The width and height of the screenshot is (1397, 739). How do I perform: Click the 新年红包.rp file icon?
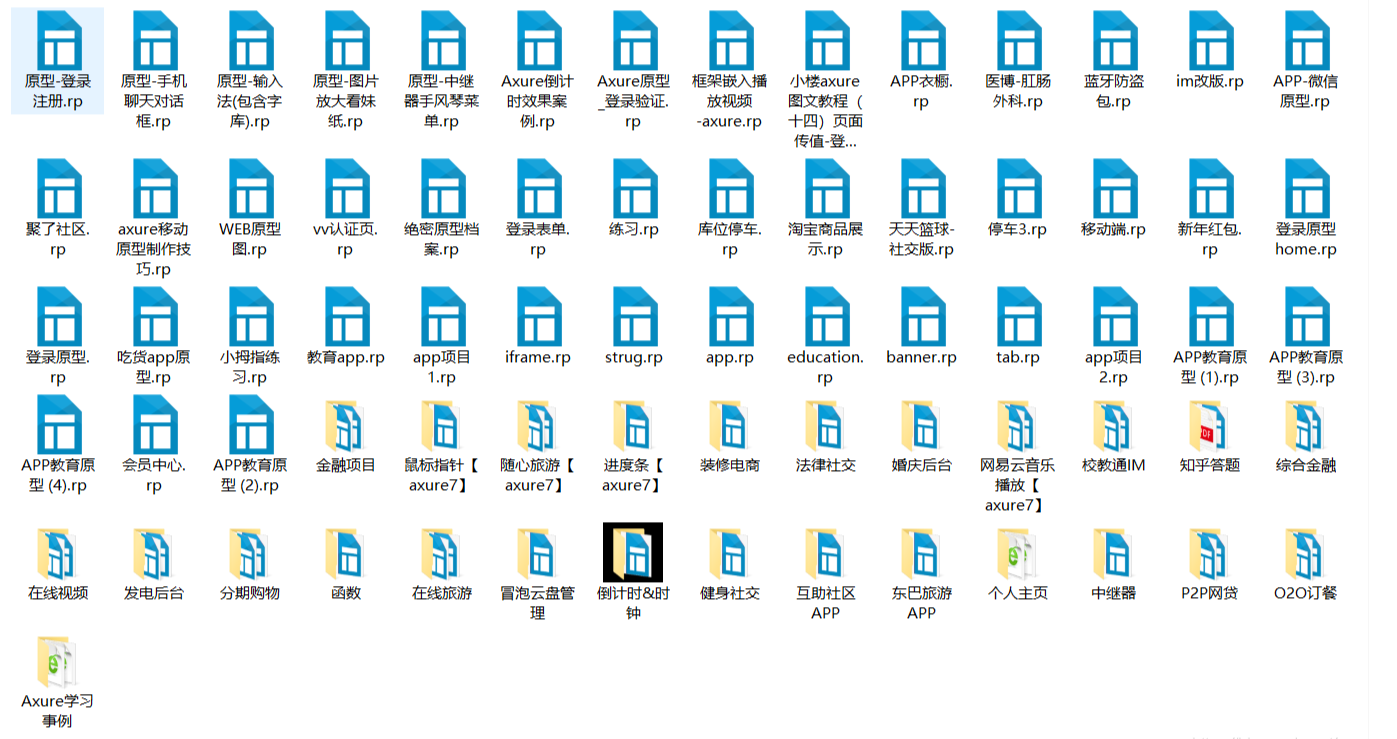(1211, 188)
